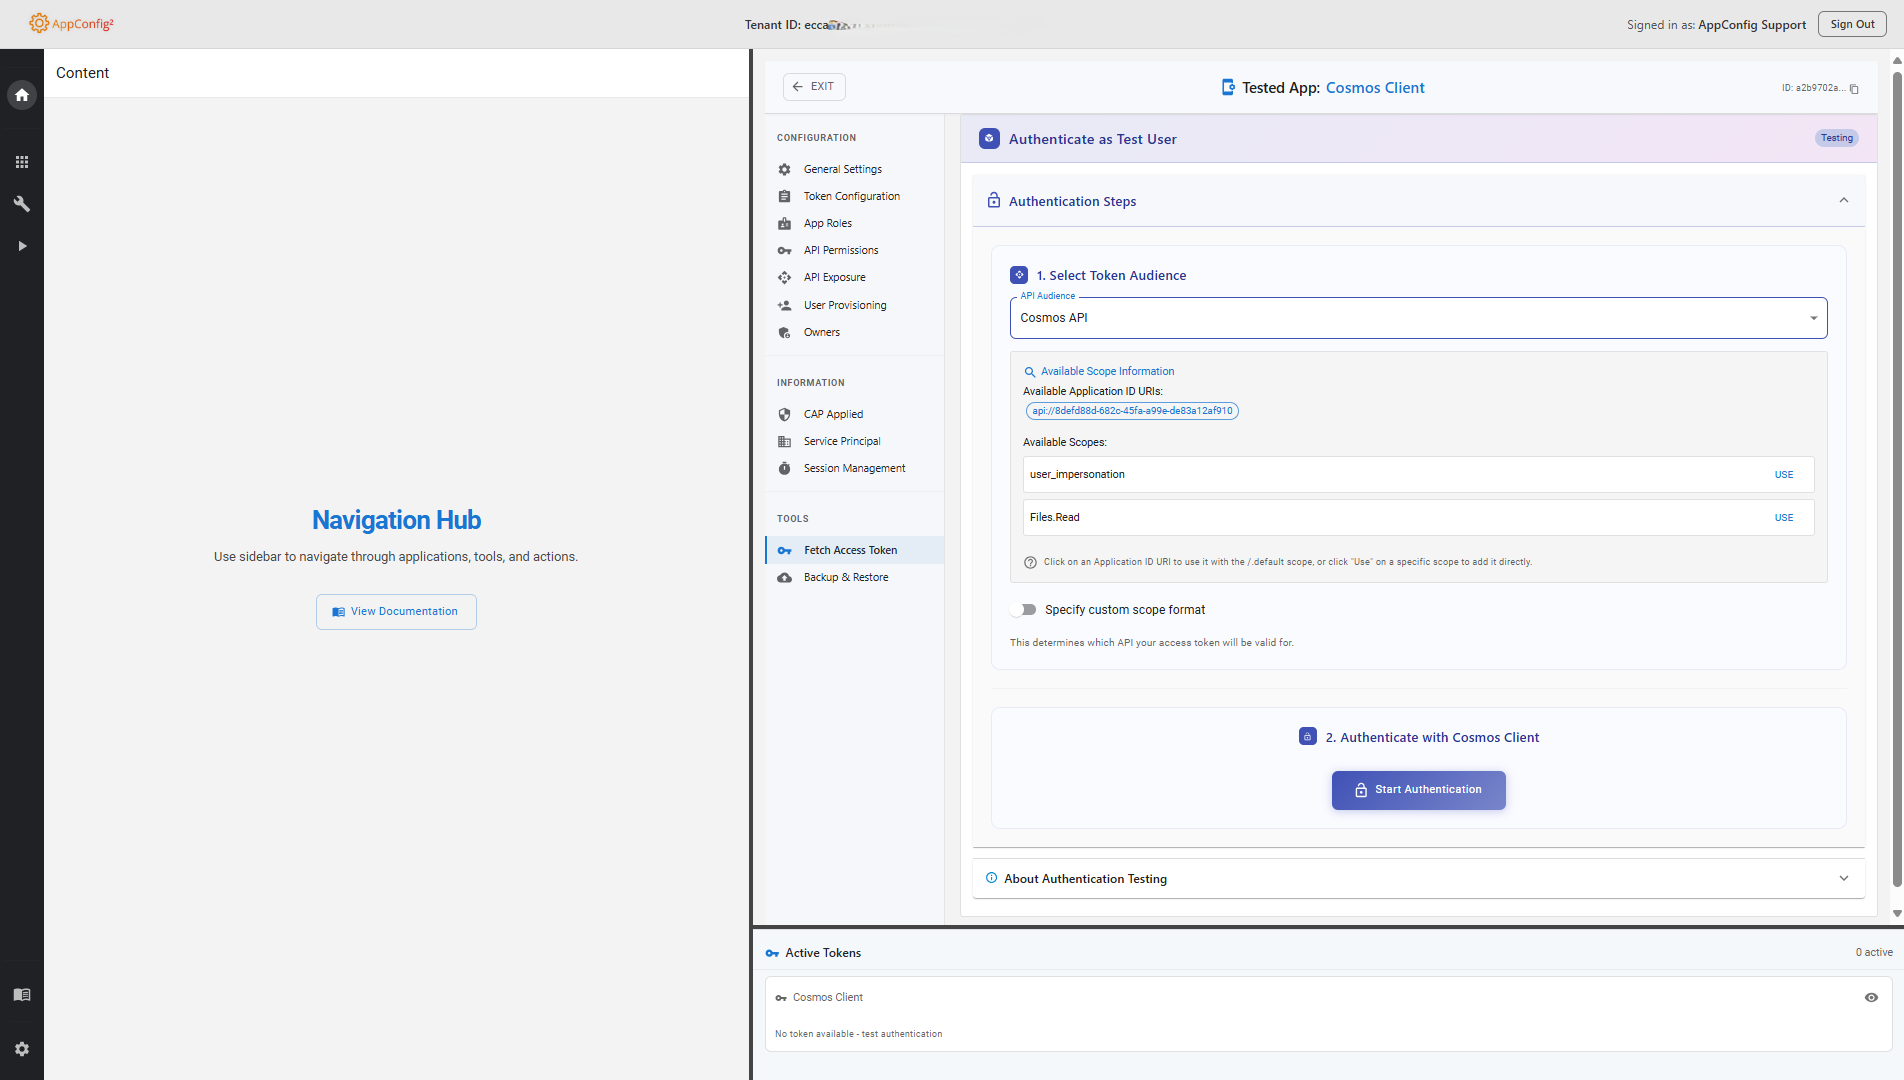
Task: Click the App Roles badge icon
Action: coord(785,224)
